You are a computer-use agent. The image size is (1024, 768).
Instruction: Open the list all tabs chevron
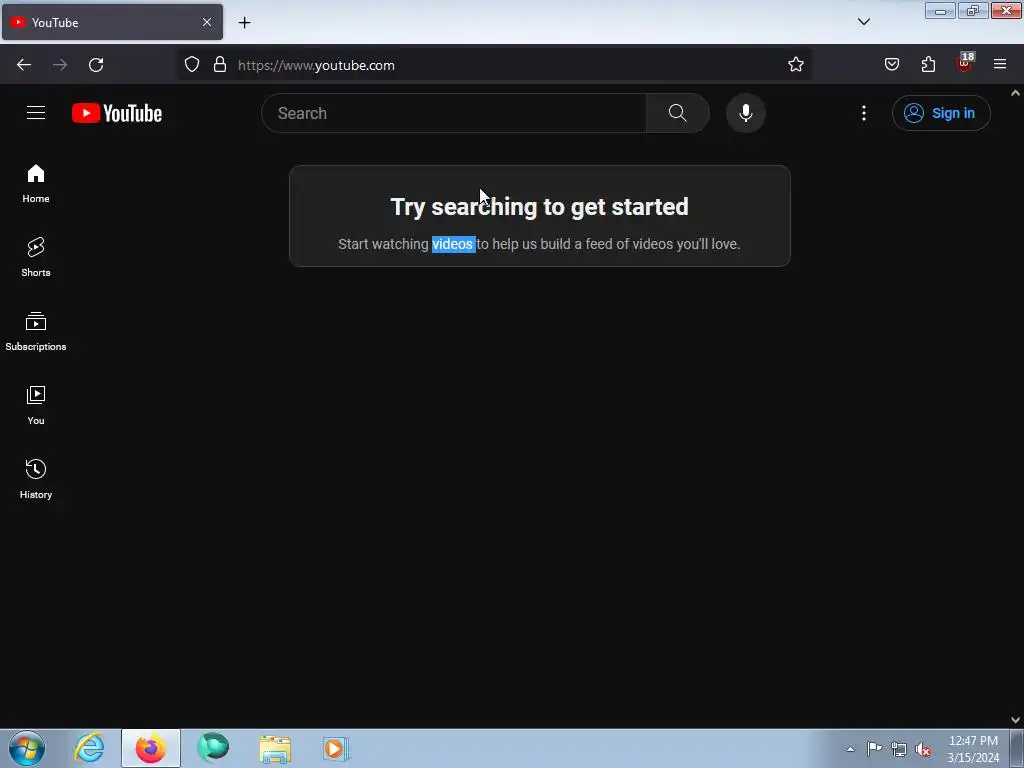[x=863, y=22]
